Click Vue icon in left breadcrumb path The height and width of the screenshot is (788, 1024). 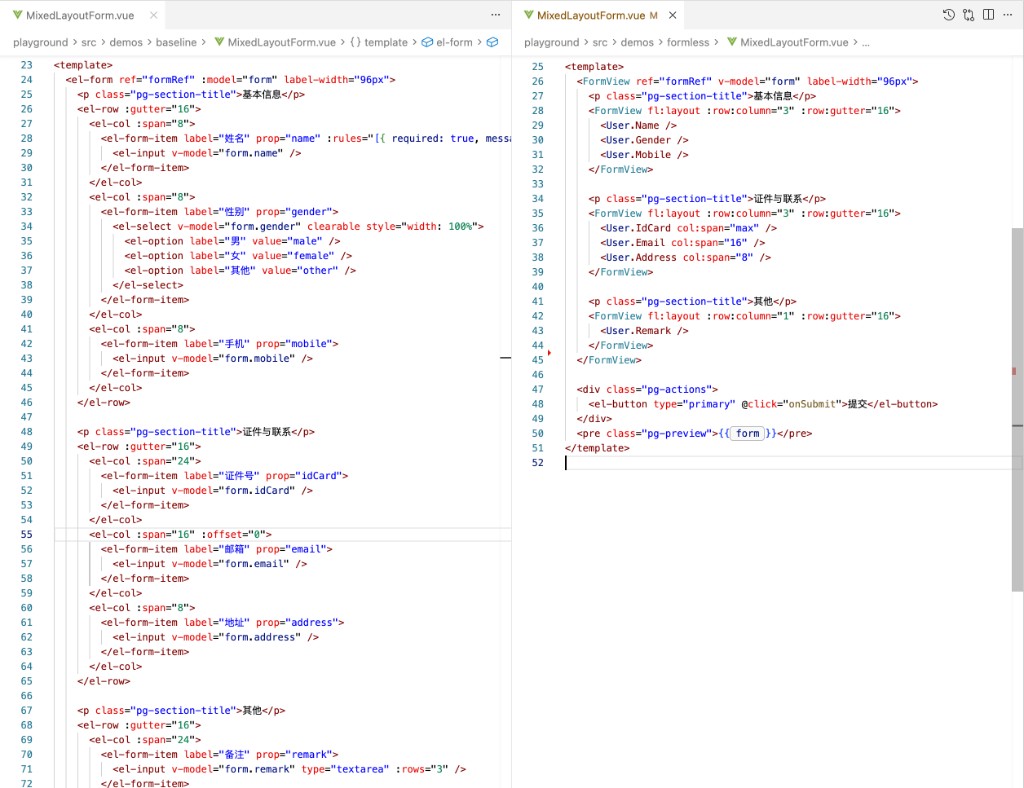[x=219, y=42]
